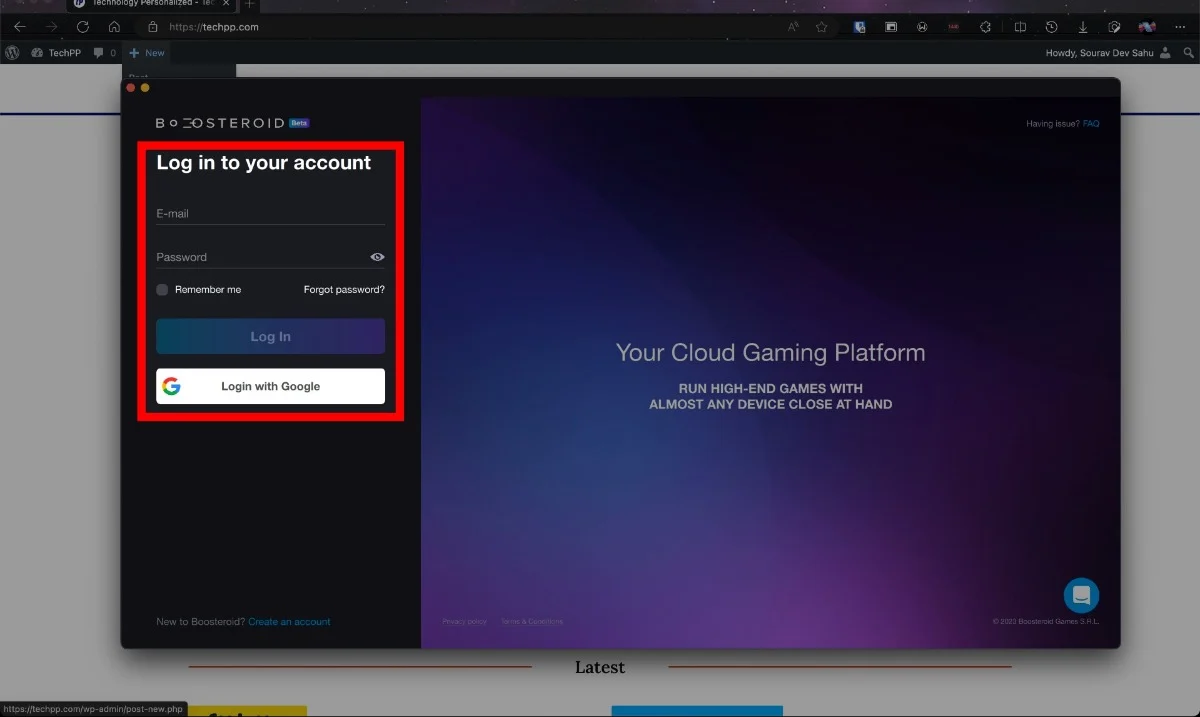Click the Password input field

(x=262, y=257)
